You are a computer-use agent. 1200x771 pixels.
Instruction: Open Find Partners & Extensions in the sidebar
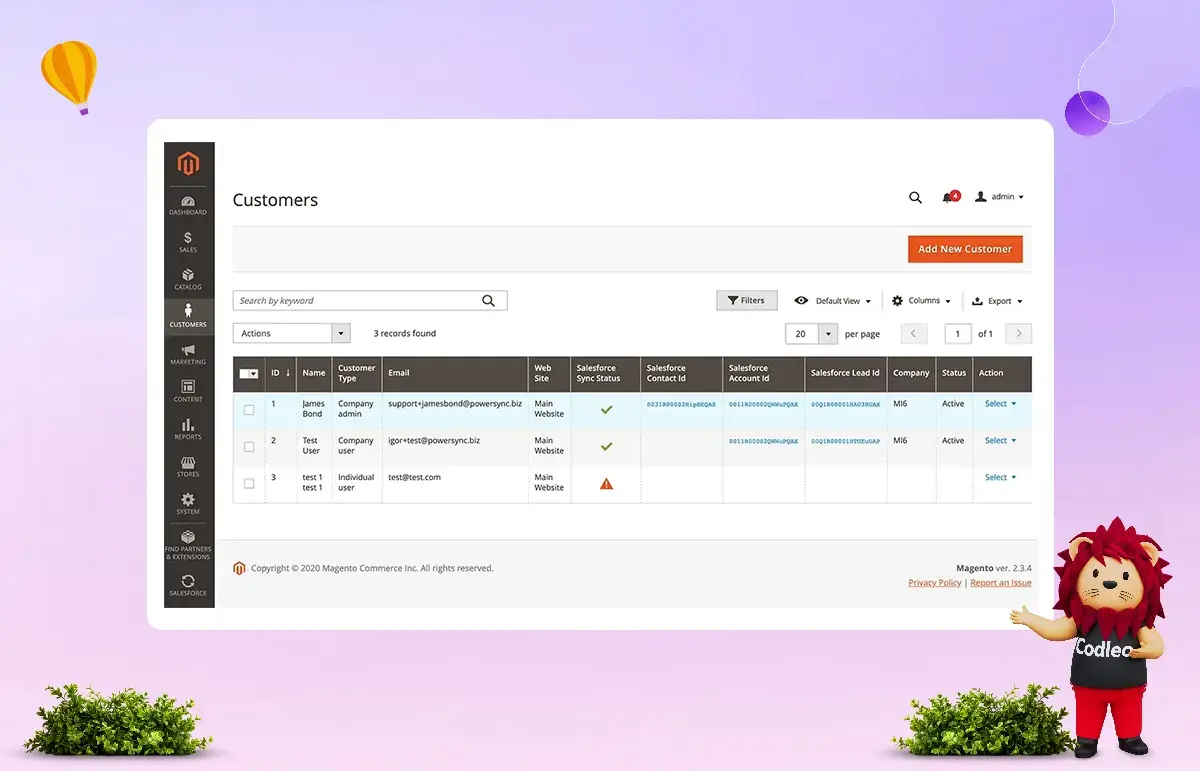click(188, 545)
